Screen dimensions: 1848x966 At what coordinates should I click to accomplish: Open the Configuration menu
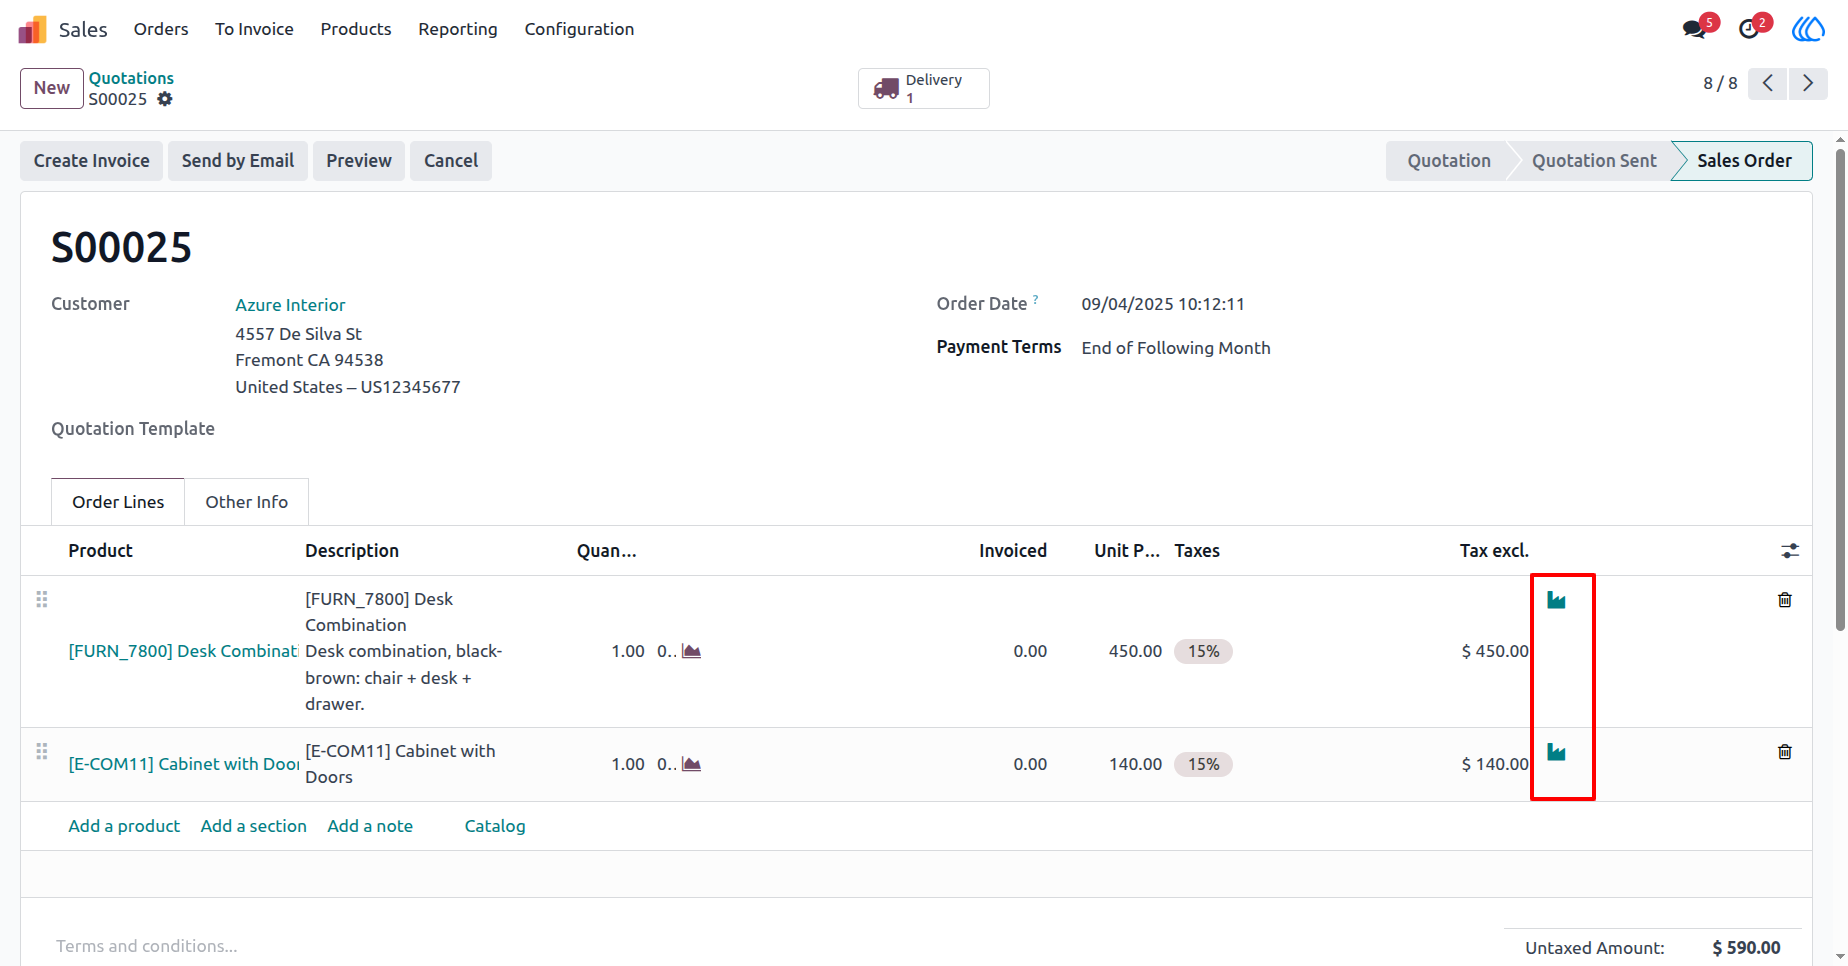pos(579,29)
